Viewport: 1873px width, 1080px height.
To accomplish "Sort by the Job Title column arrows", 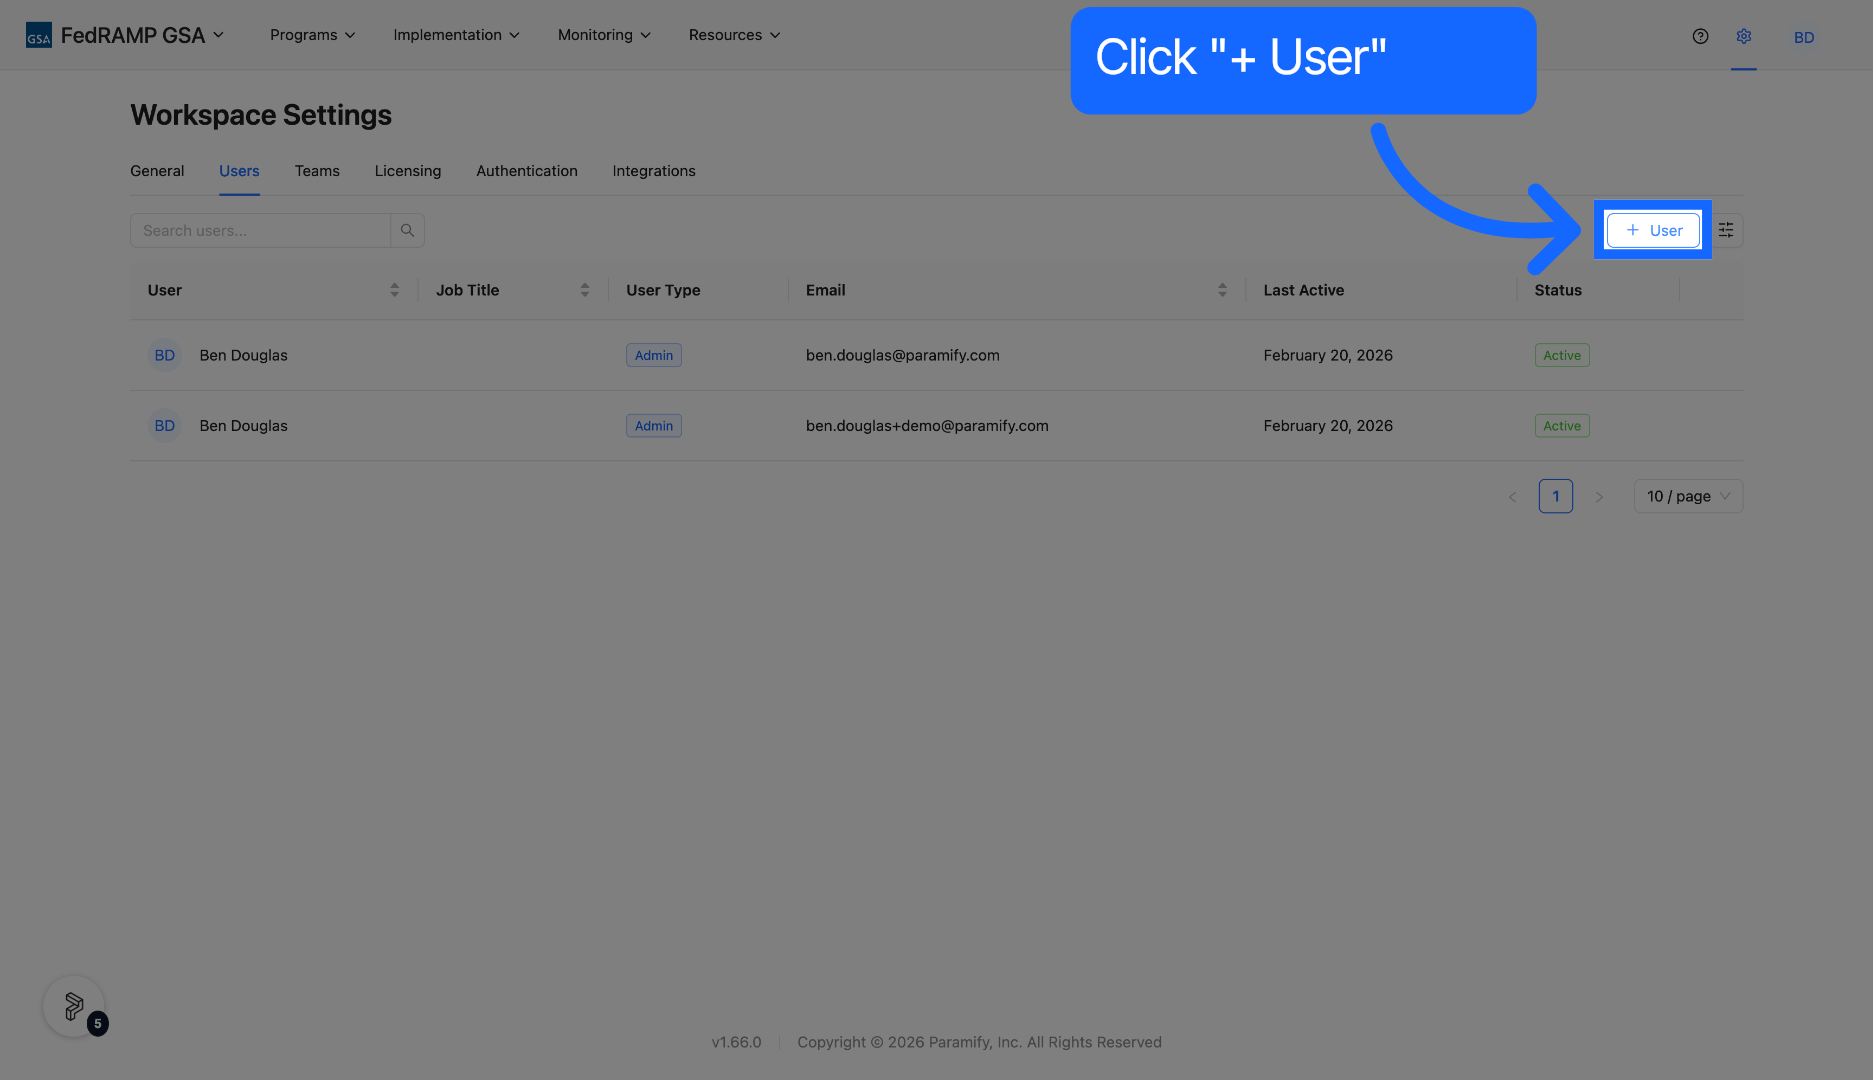I will [x=585, y=290].
